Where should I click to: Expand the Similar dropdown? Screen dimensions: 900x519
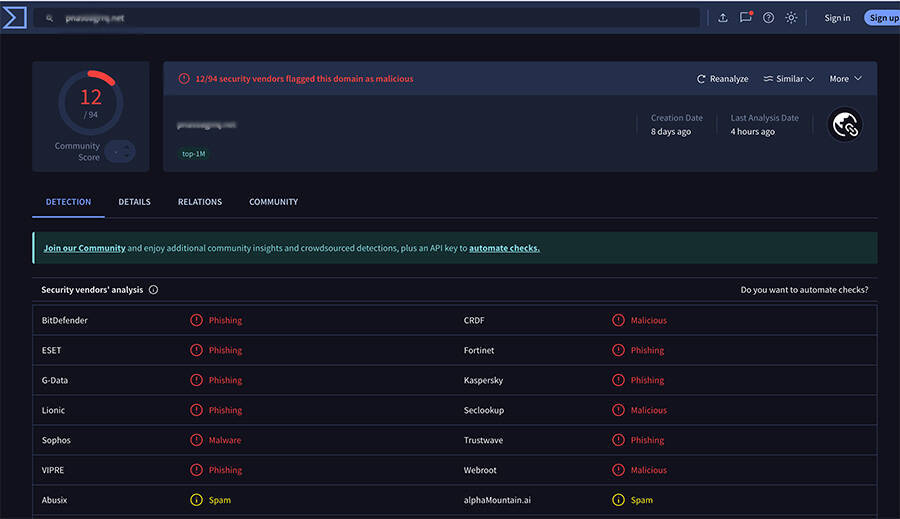pos(788,79)
